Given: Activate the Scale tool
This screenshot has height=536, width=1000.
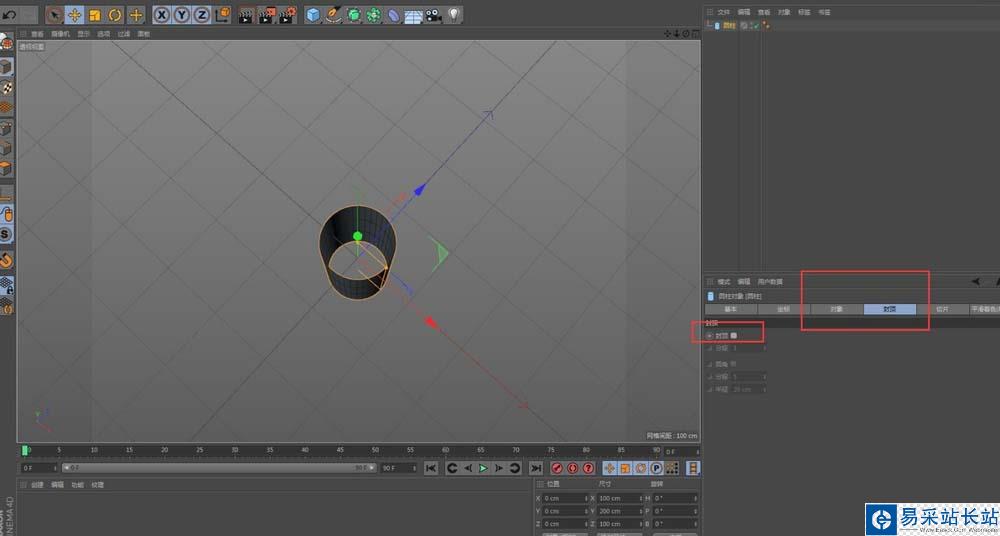Looking at the screenshot, I should (x=95, y=15).
